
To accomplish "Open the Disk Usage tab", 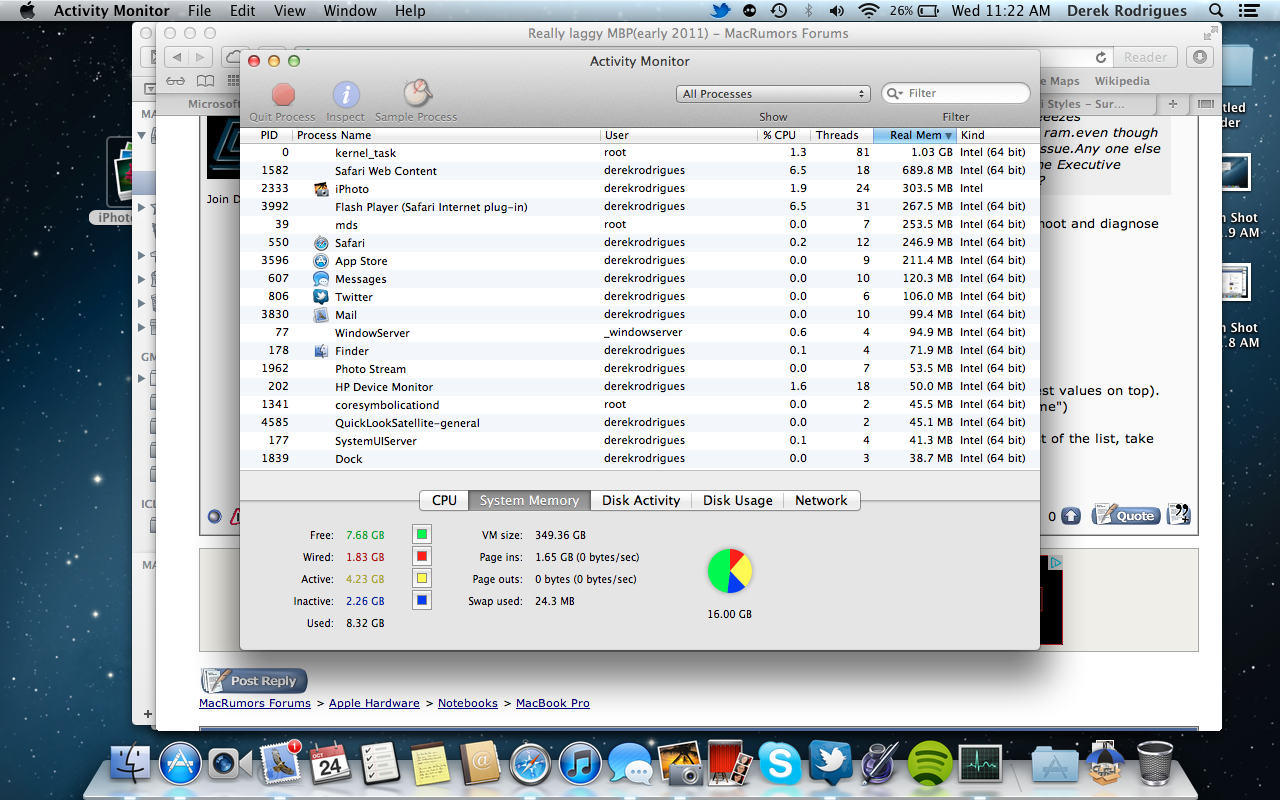I will 737,500.
